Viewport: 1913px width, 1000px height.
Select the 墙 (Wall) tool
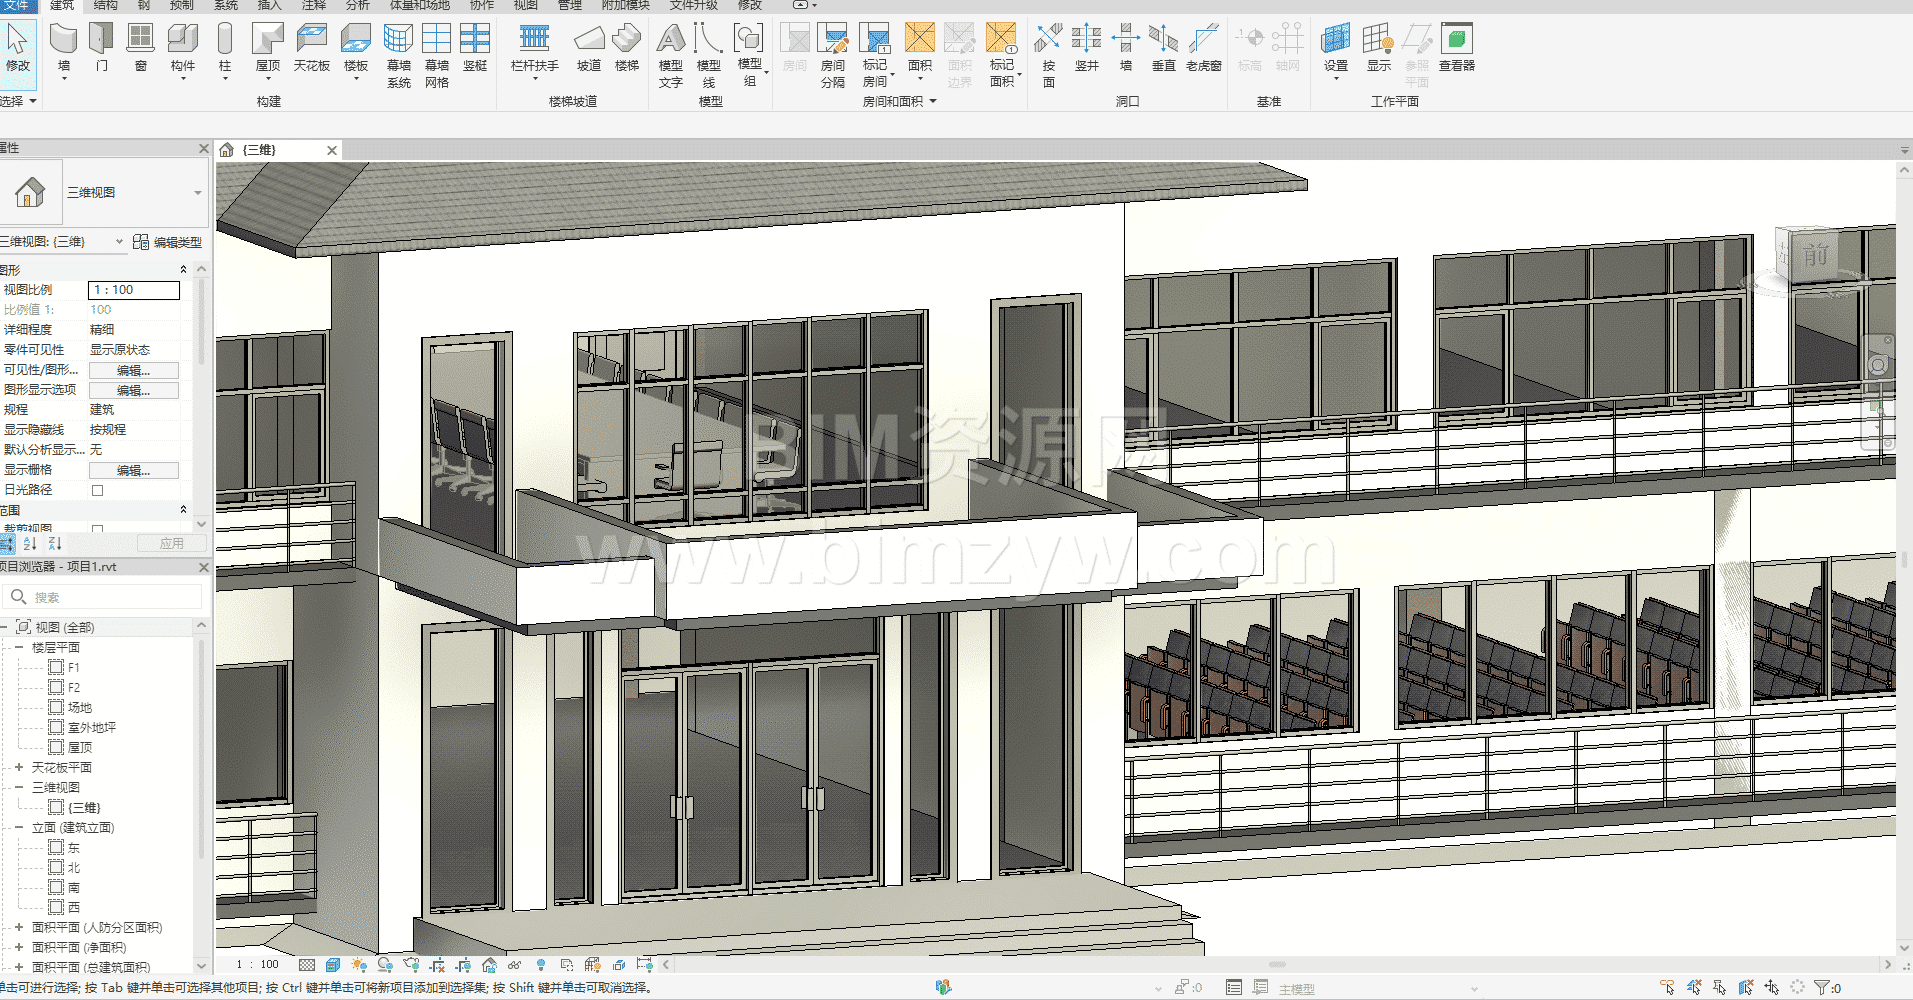click(x=63, y=48)
